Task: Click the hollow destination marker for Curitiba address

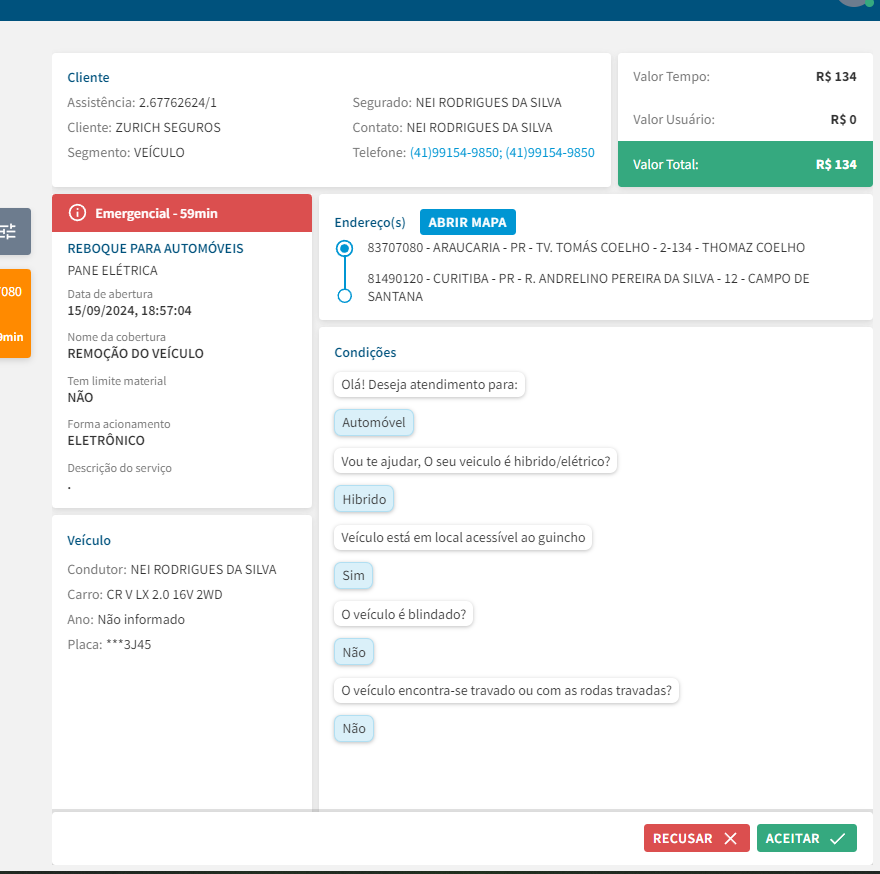Action: pos(345,295)
